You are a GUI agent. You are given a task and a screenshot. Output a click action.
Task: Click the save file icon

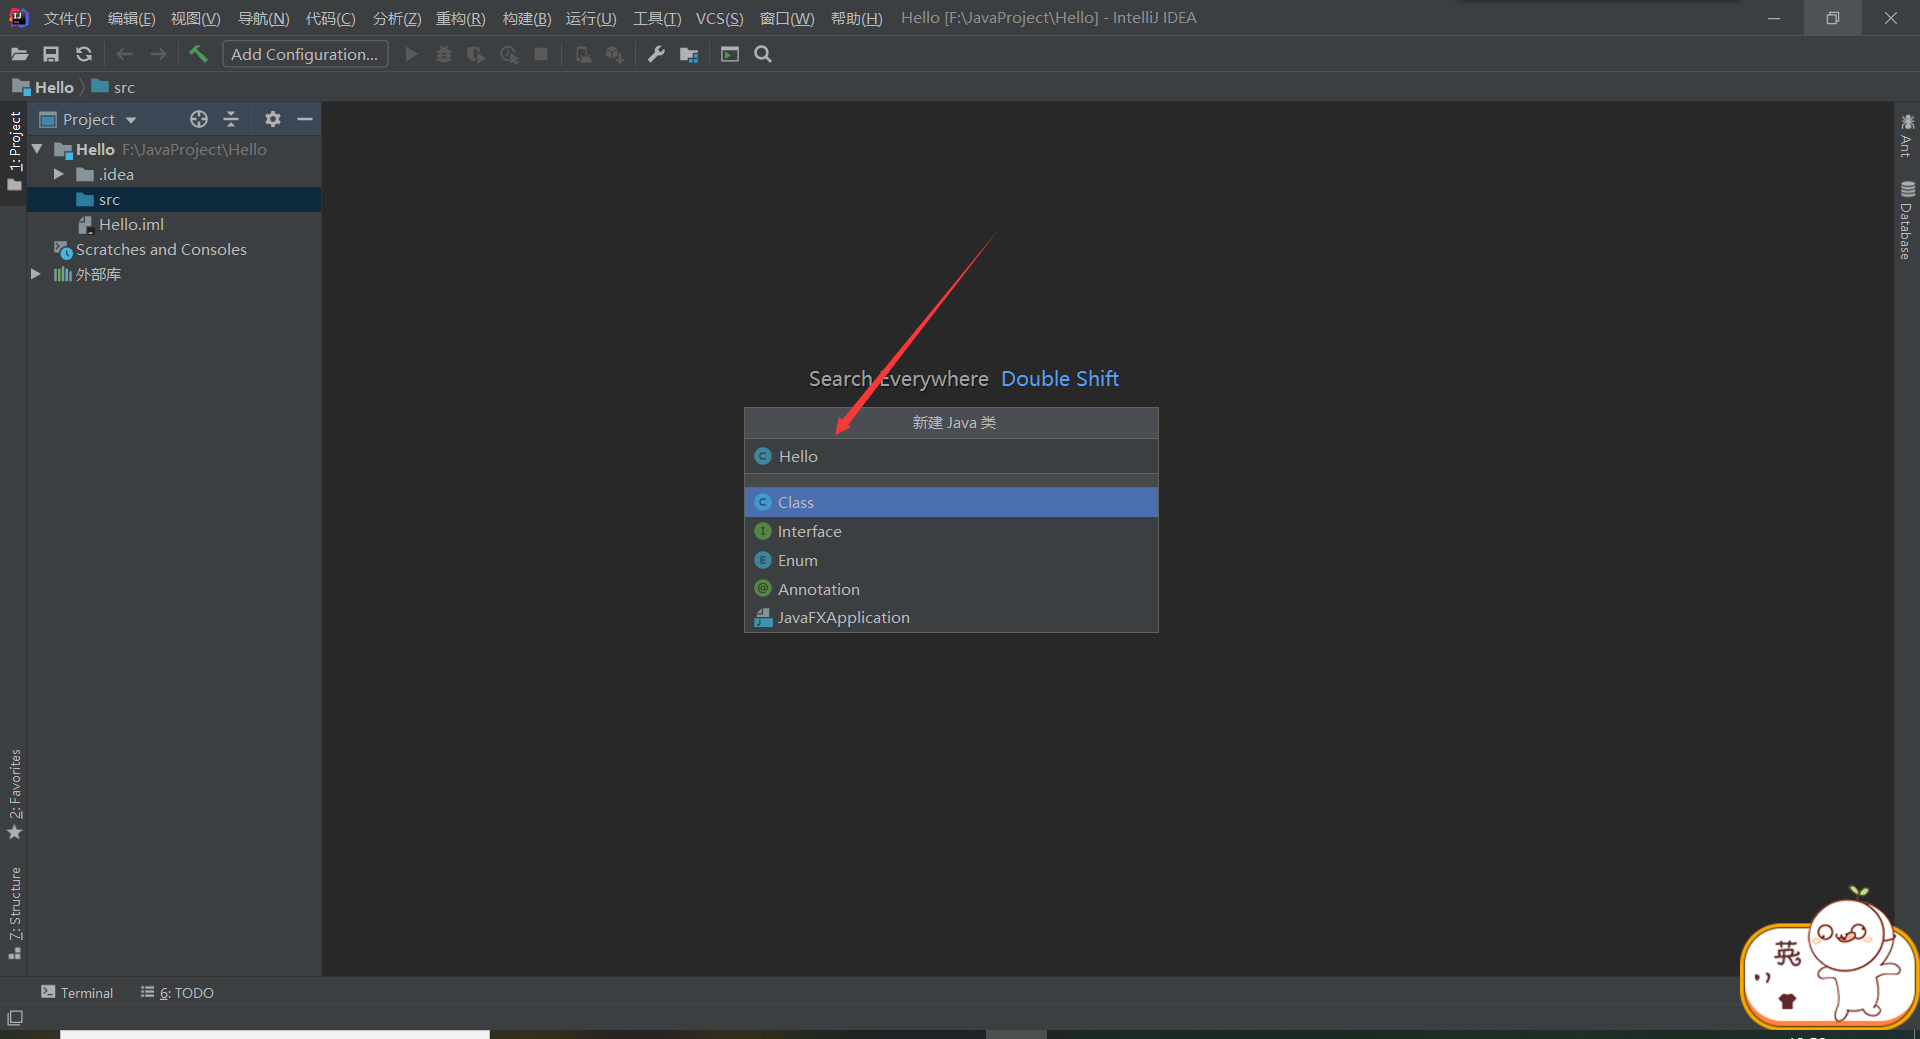pos(51,54)
